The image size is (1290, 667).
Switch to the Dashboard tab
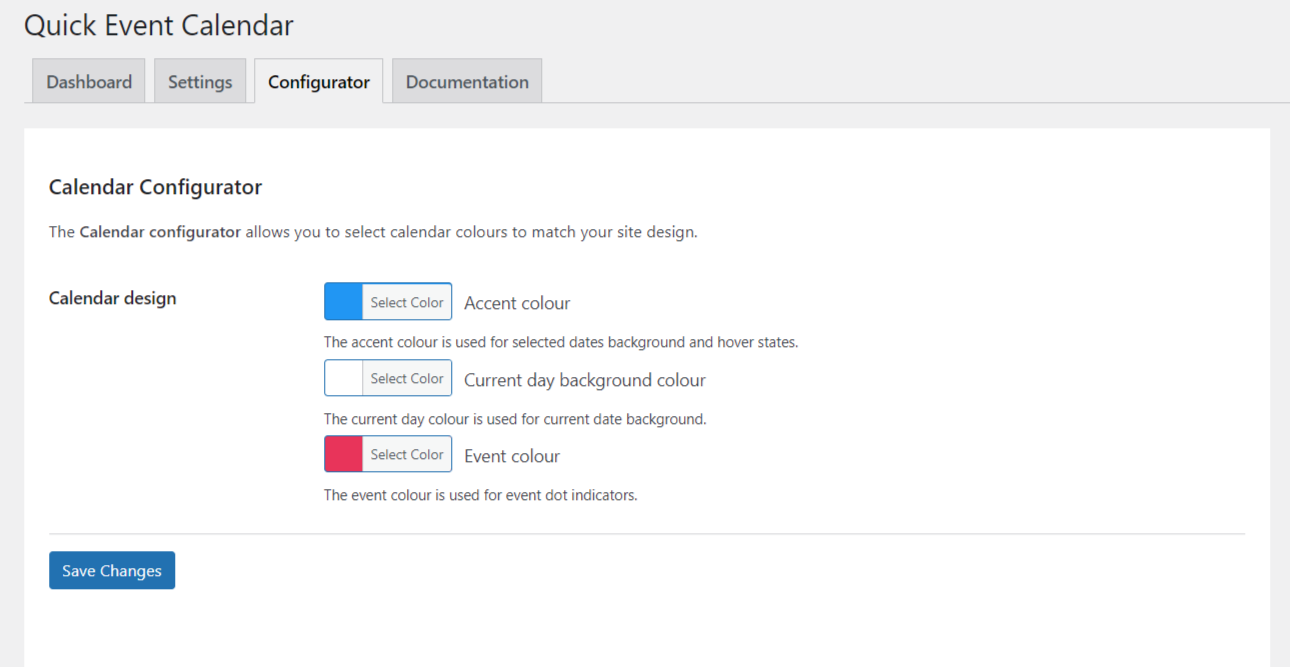pyautogui.click(x=89, y=81)
